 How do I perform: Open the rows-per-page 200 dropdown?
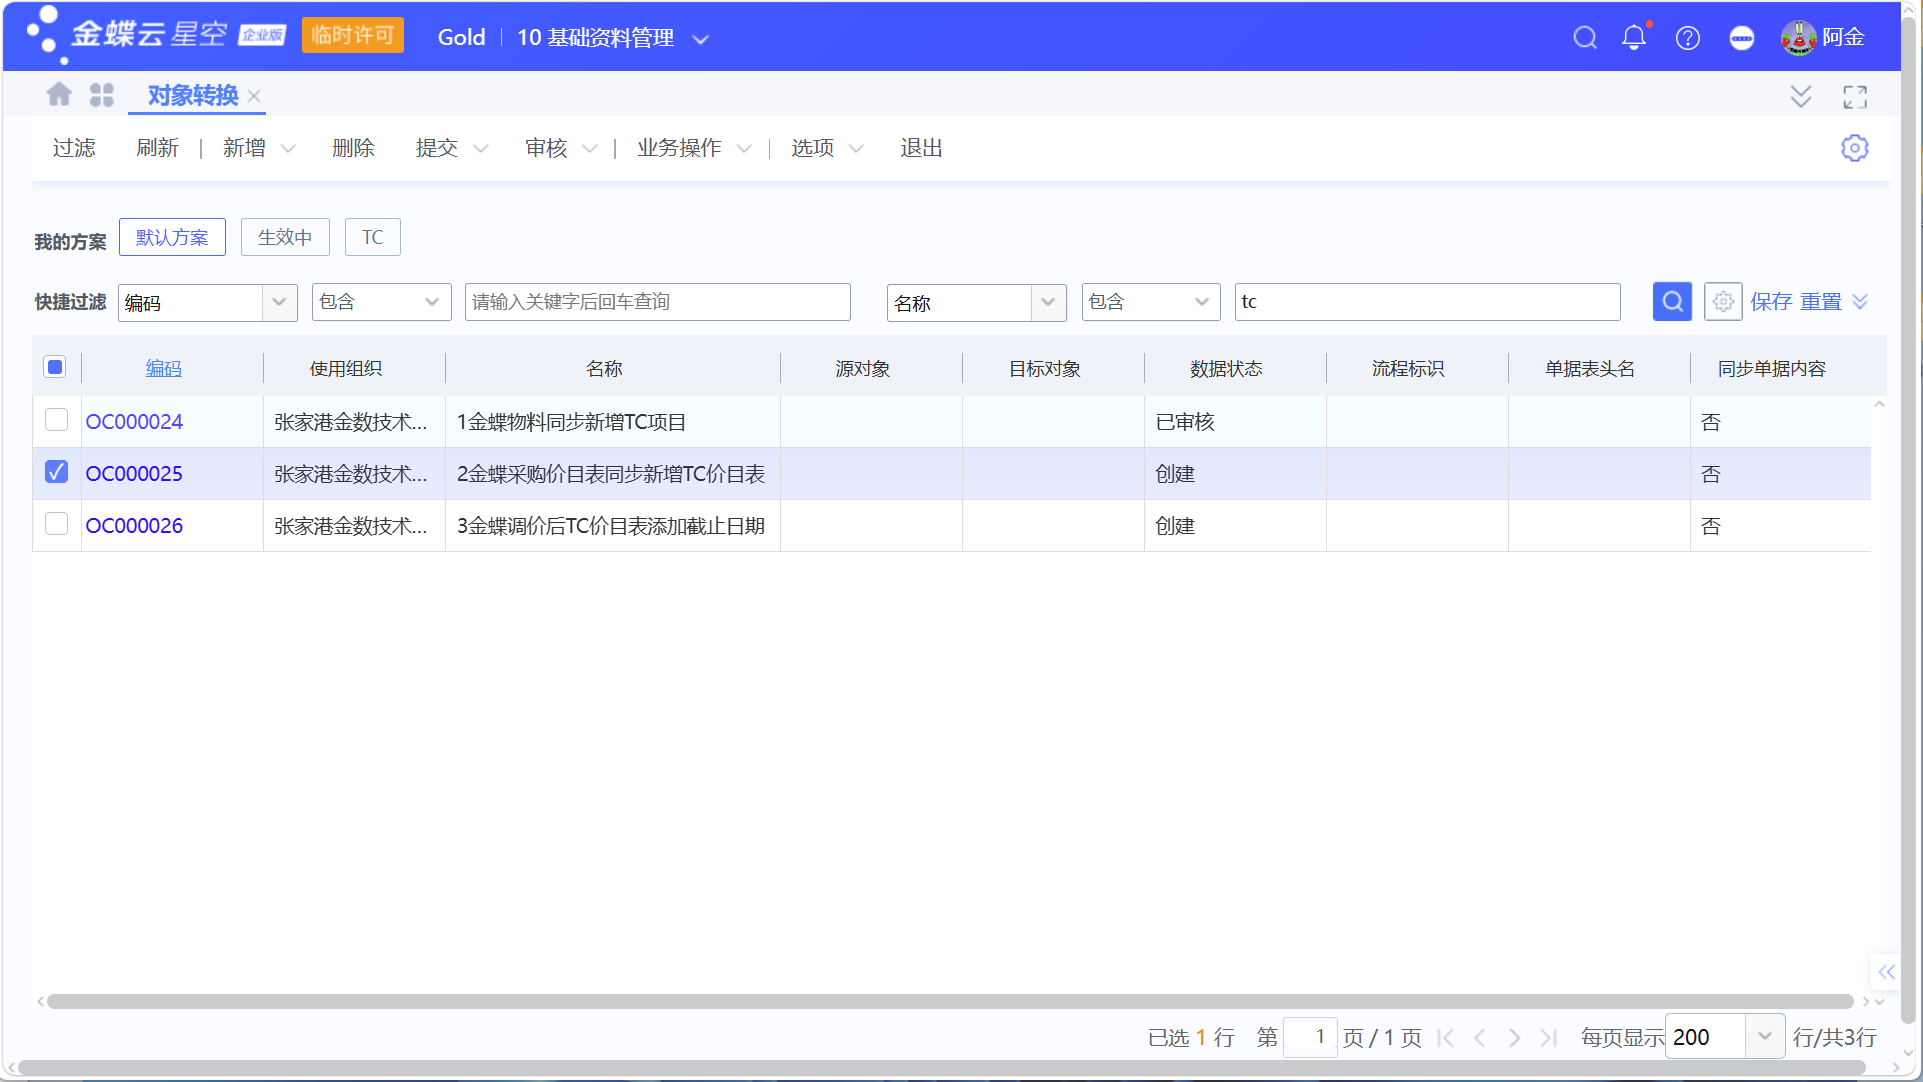tap(1765, 1037)
